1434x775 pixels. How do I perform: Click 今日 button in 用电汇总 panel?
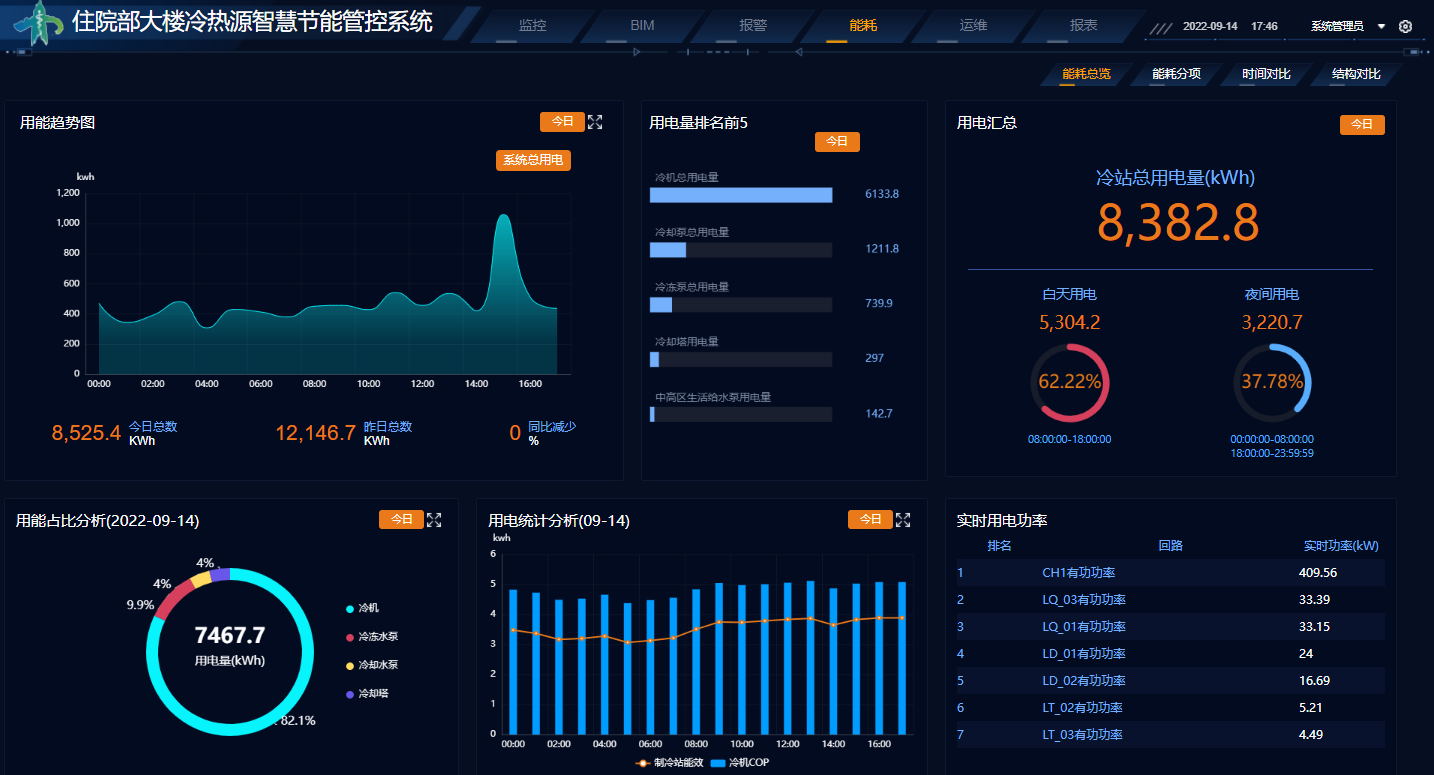(1362, 125)
